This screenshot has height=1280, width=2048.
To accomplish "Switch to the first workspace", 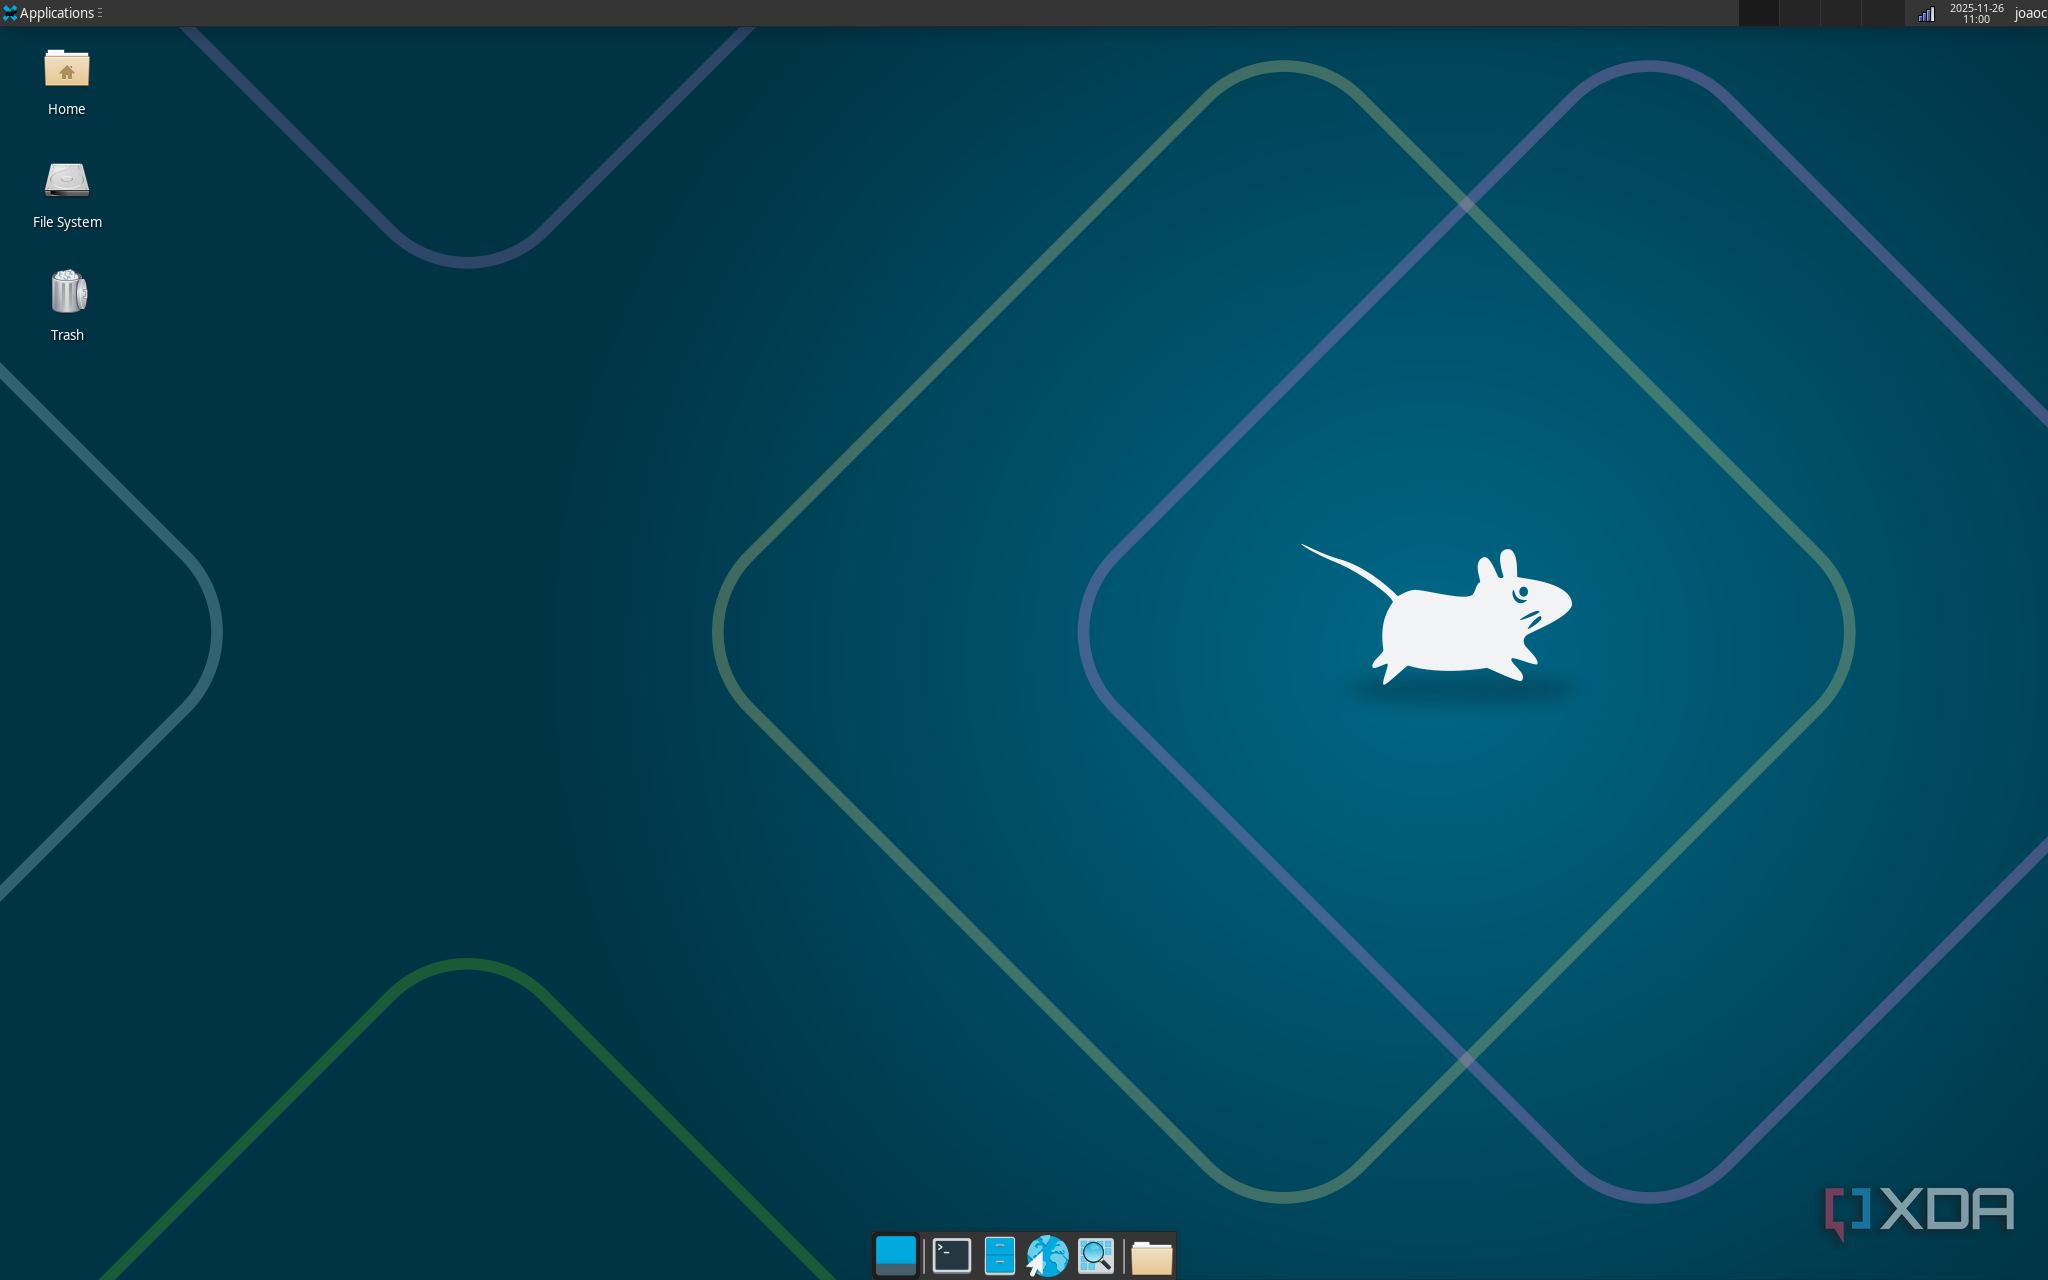I will [x=1758, y=13].
